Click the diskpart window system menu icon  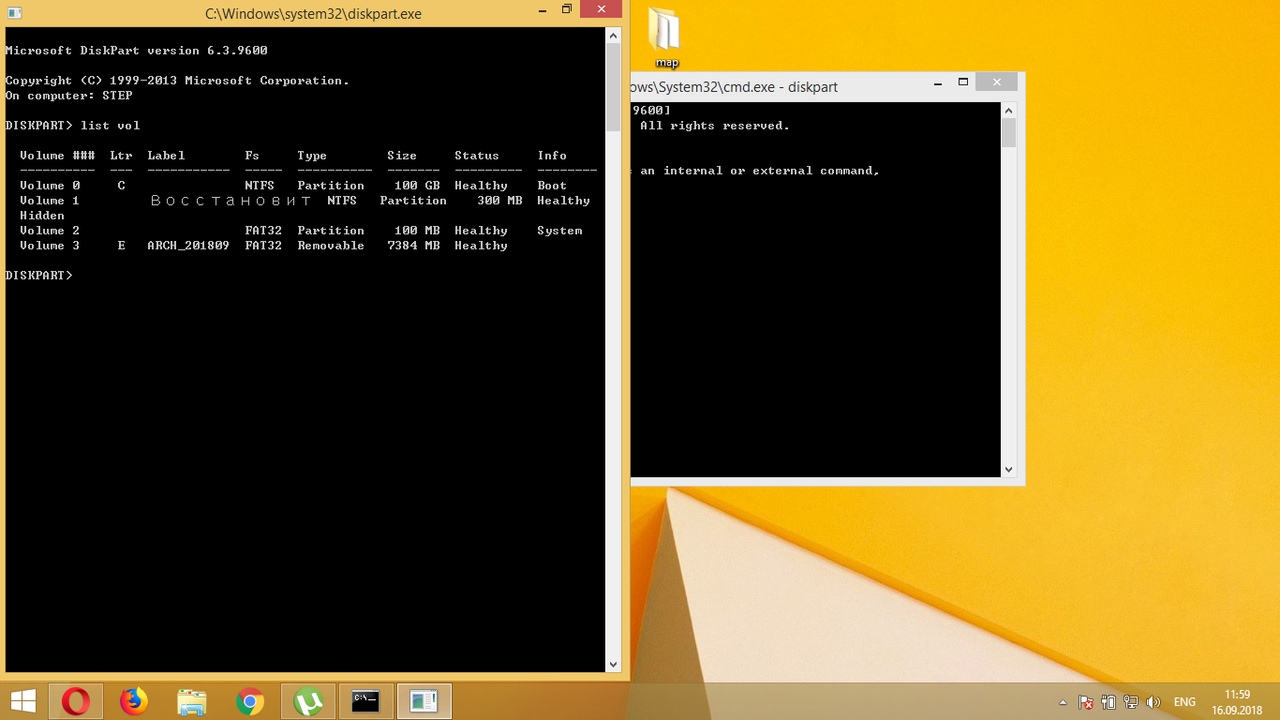[14, 13]
